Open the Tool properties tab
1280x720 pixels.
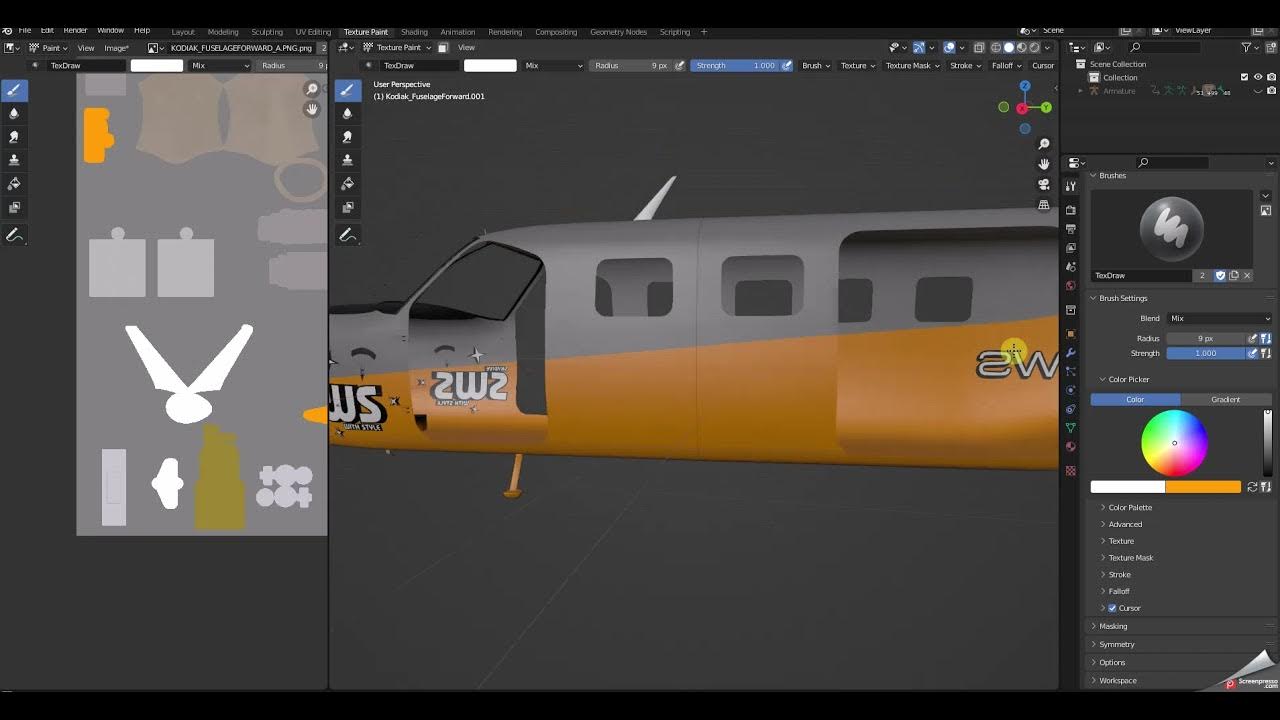click(1071, 187)
